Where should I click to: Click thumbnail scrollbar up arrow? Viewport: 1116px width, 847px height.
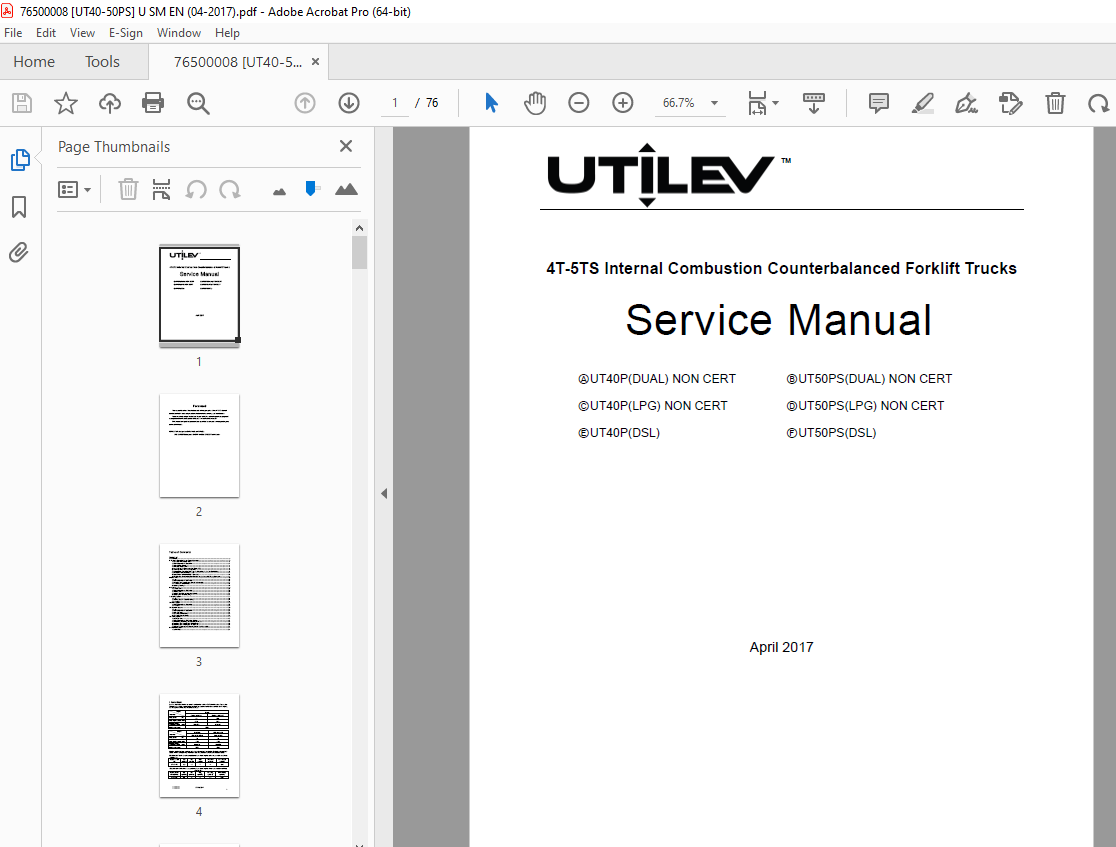point(359,228)
